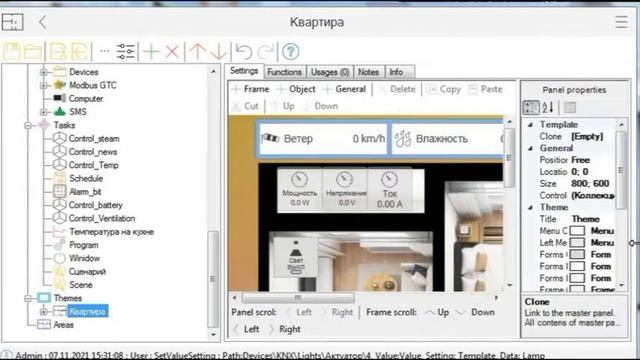Click the General add button
This screenshot has height=360, width=640.
(x=344, y=89)
